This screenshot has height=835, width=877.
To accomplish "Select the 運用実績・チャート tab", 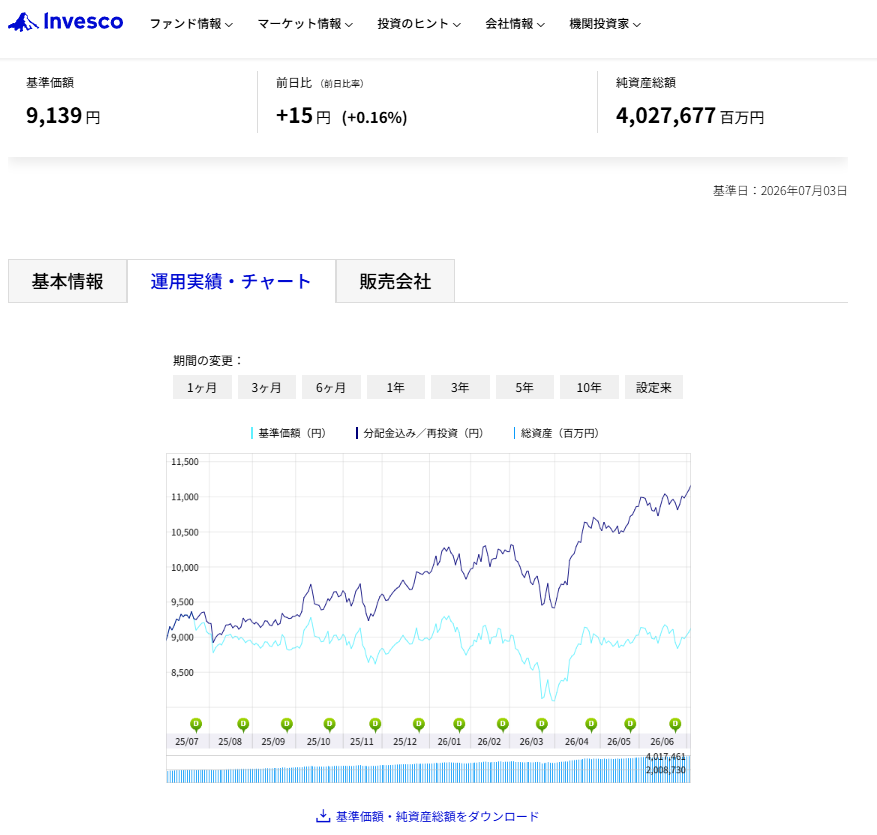I will [x=231, y=281].
